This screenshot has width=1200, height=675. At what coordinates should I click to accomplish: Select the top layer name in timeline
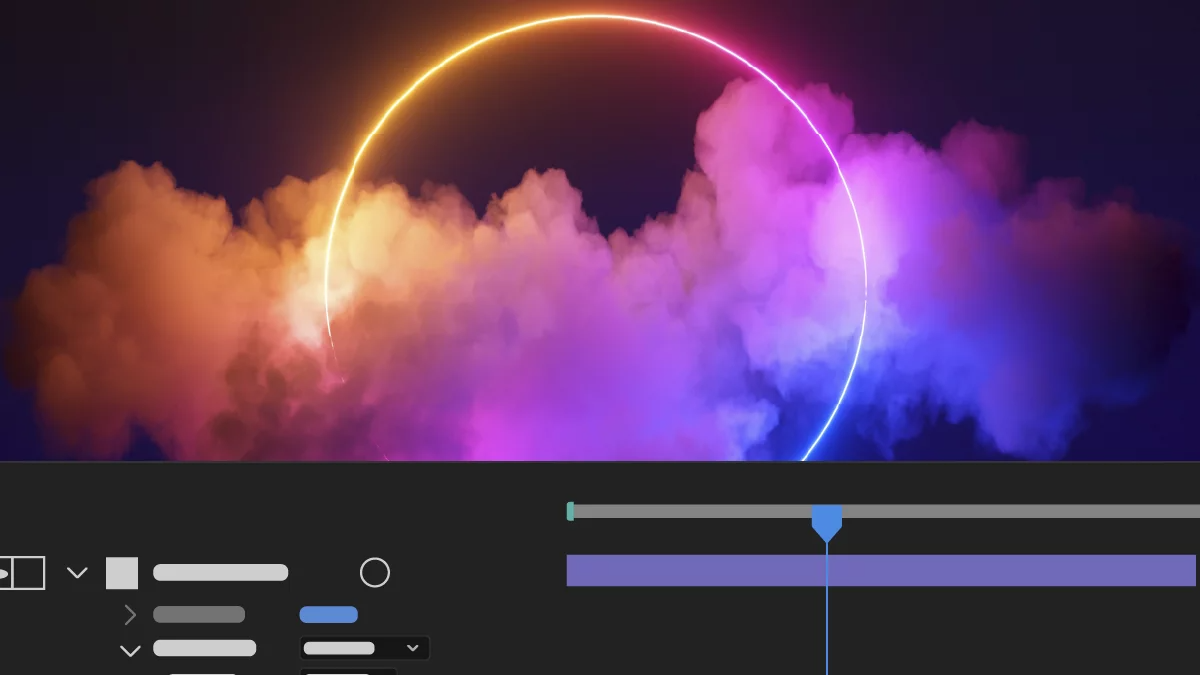click(x=220, y=573)
